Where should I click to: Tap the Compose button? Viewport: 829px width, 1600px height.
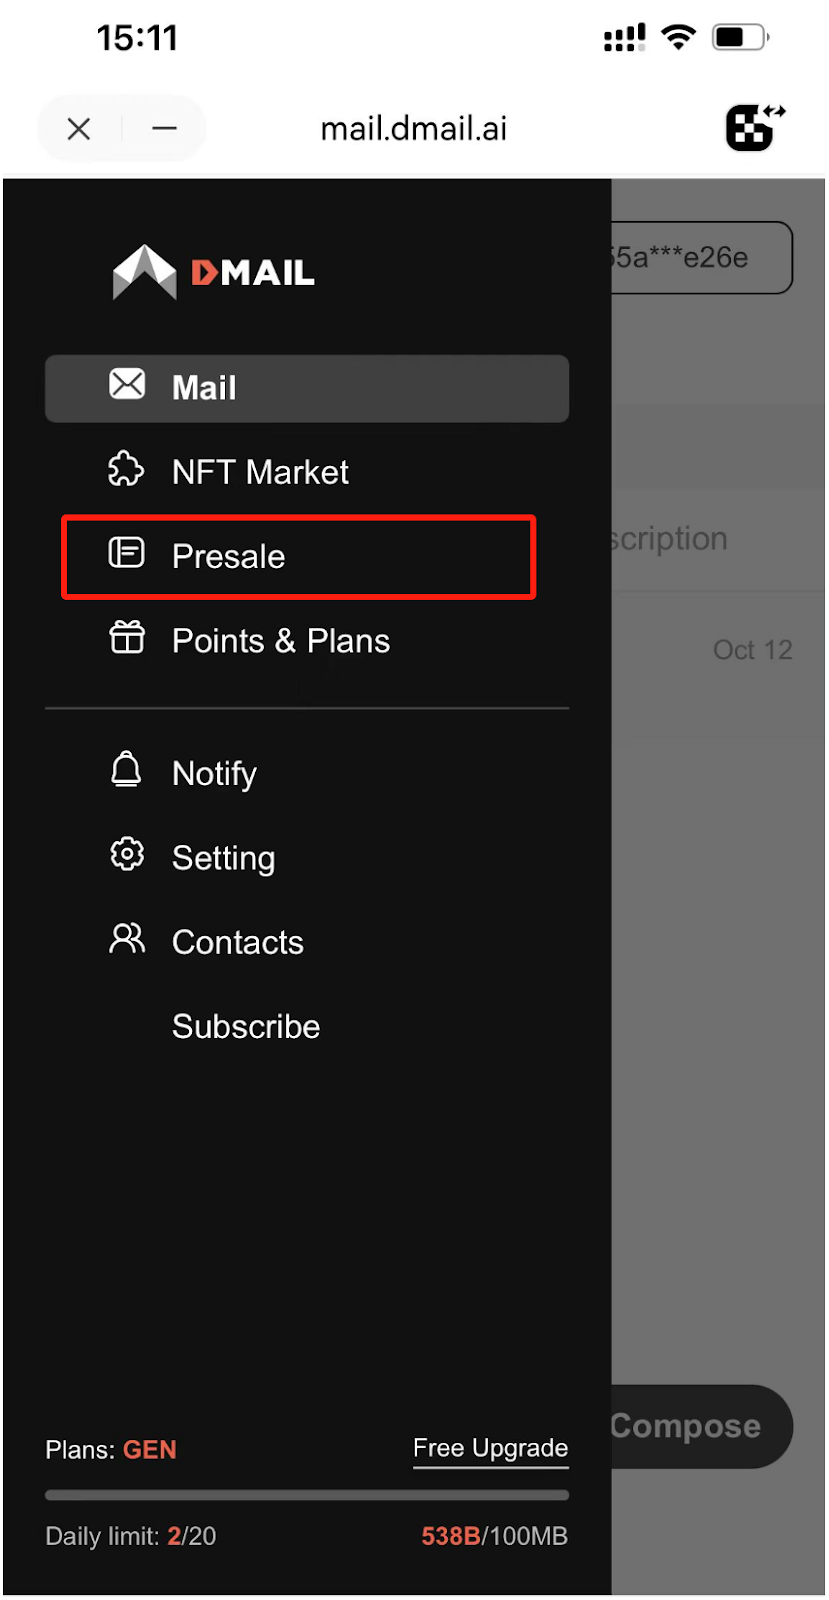click(x=701, y=1426)
